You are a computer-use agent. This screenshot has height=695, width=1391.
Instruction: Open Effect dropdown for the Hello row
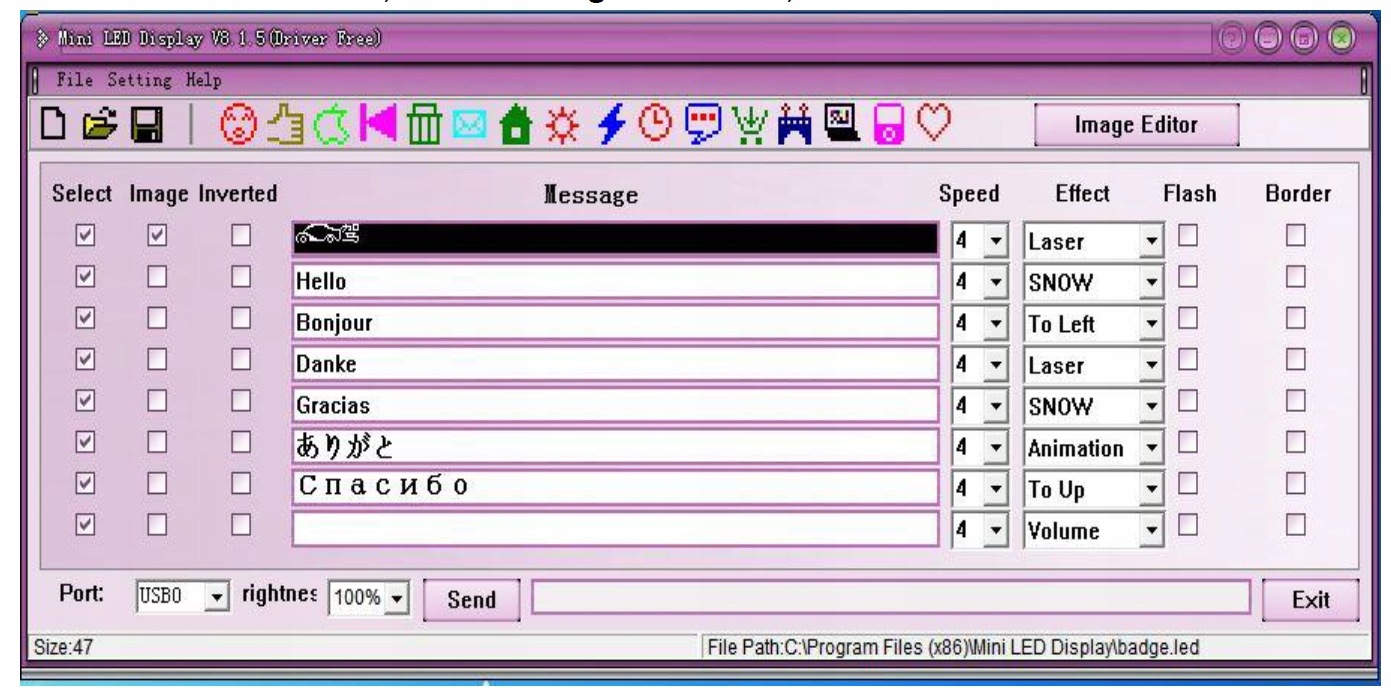(1152, 284)
